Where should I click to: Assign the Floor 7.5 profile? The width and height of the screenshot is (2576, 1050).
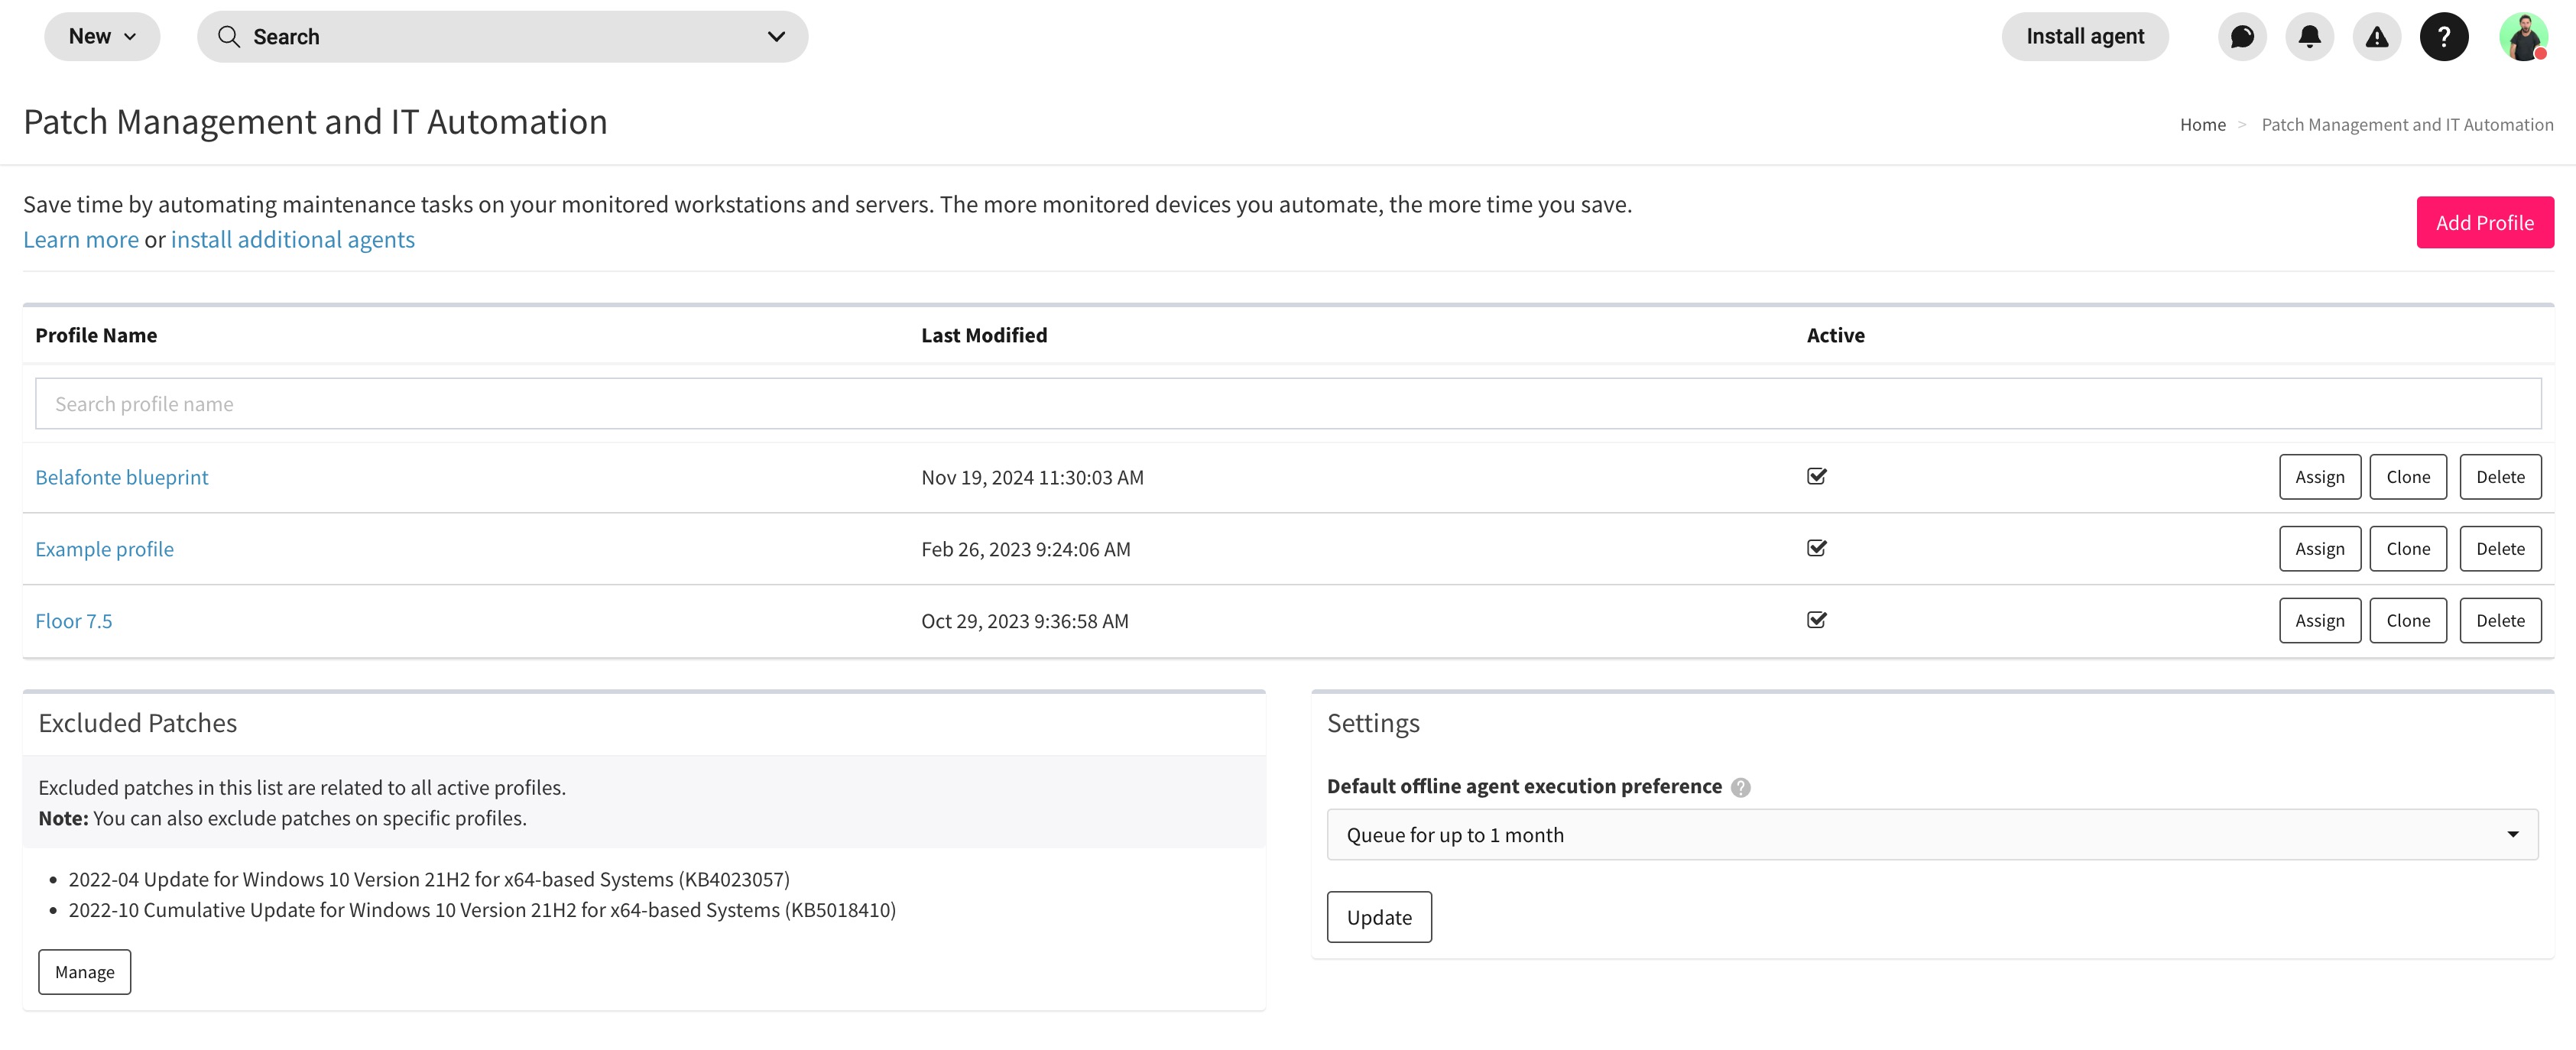tap(2319, 621)
